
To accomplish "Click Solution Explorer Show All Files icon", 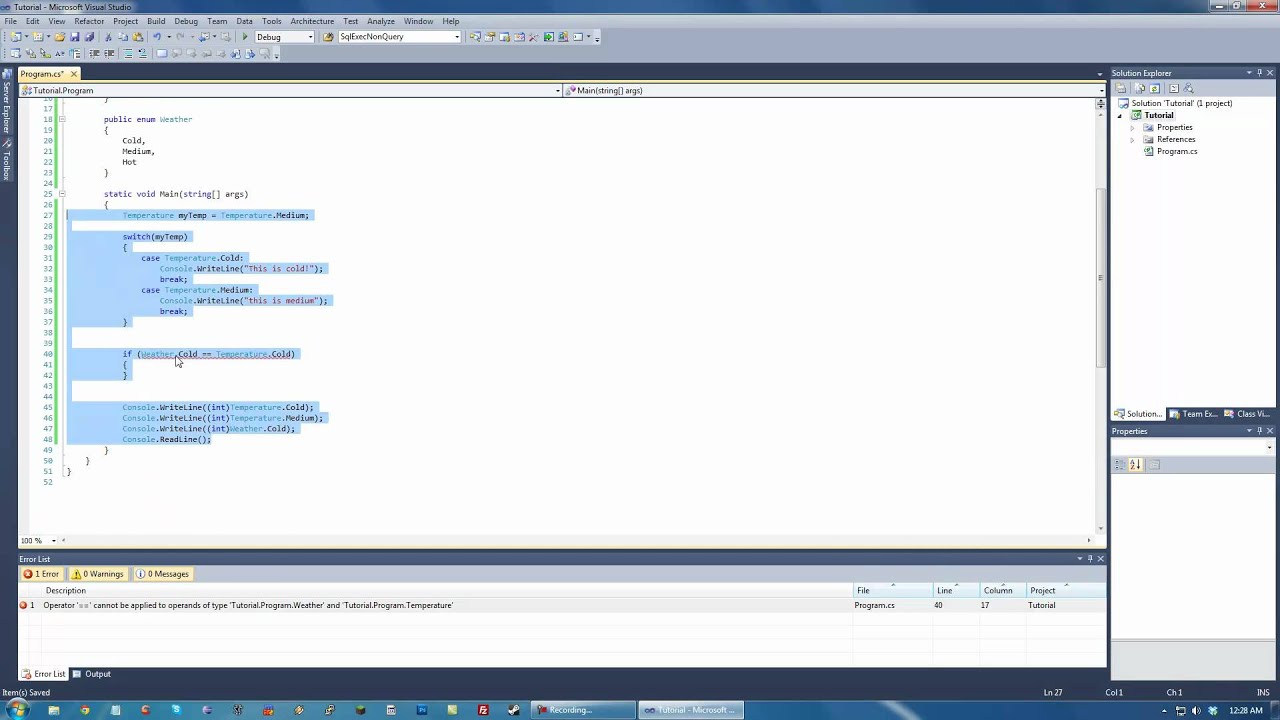I will coord(1140,88).
